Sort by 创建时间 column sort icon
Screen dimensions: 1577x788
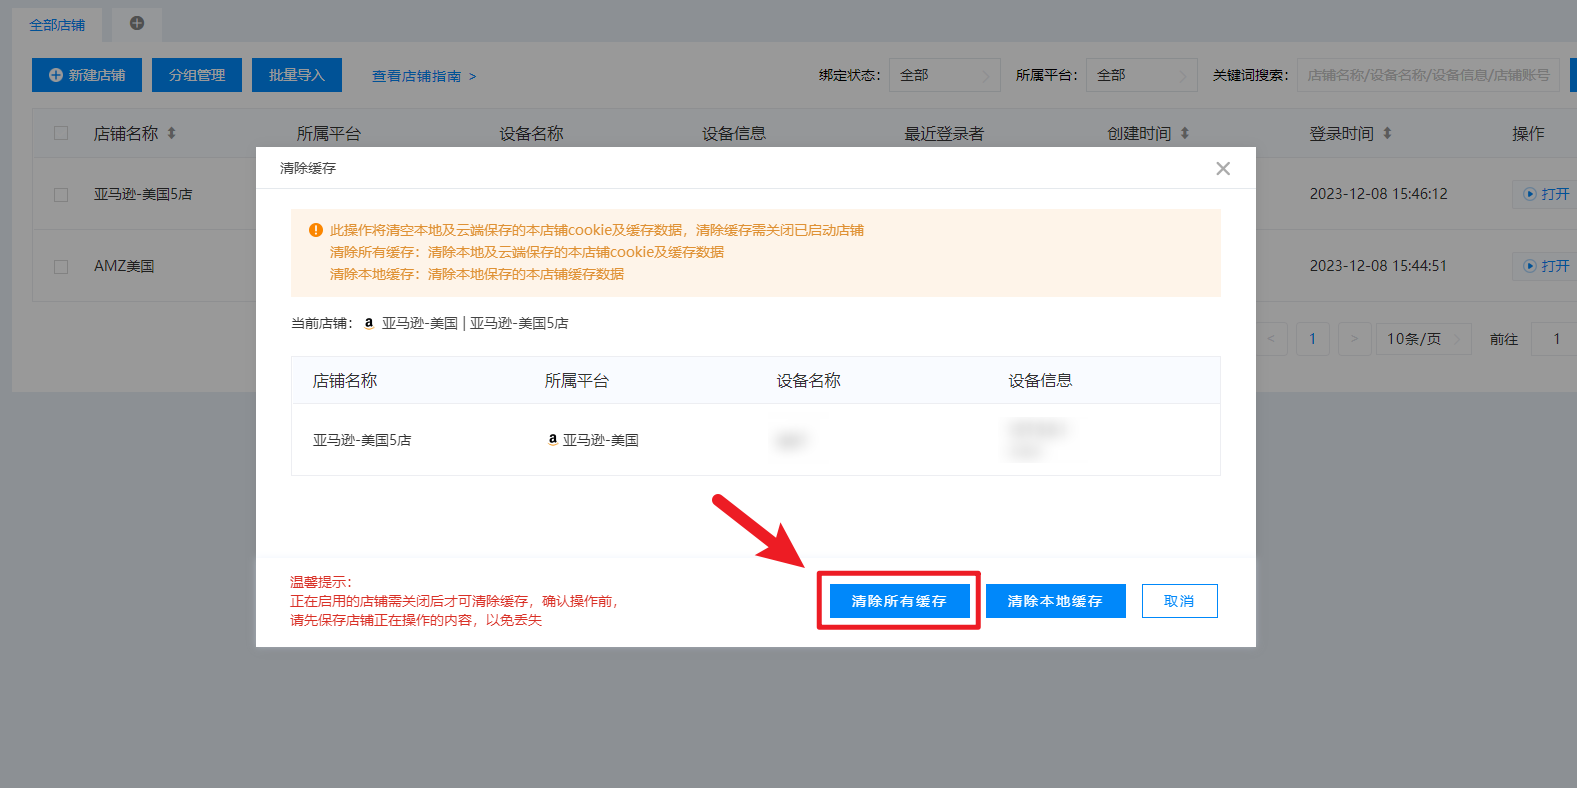point(1185,133)
